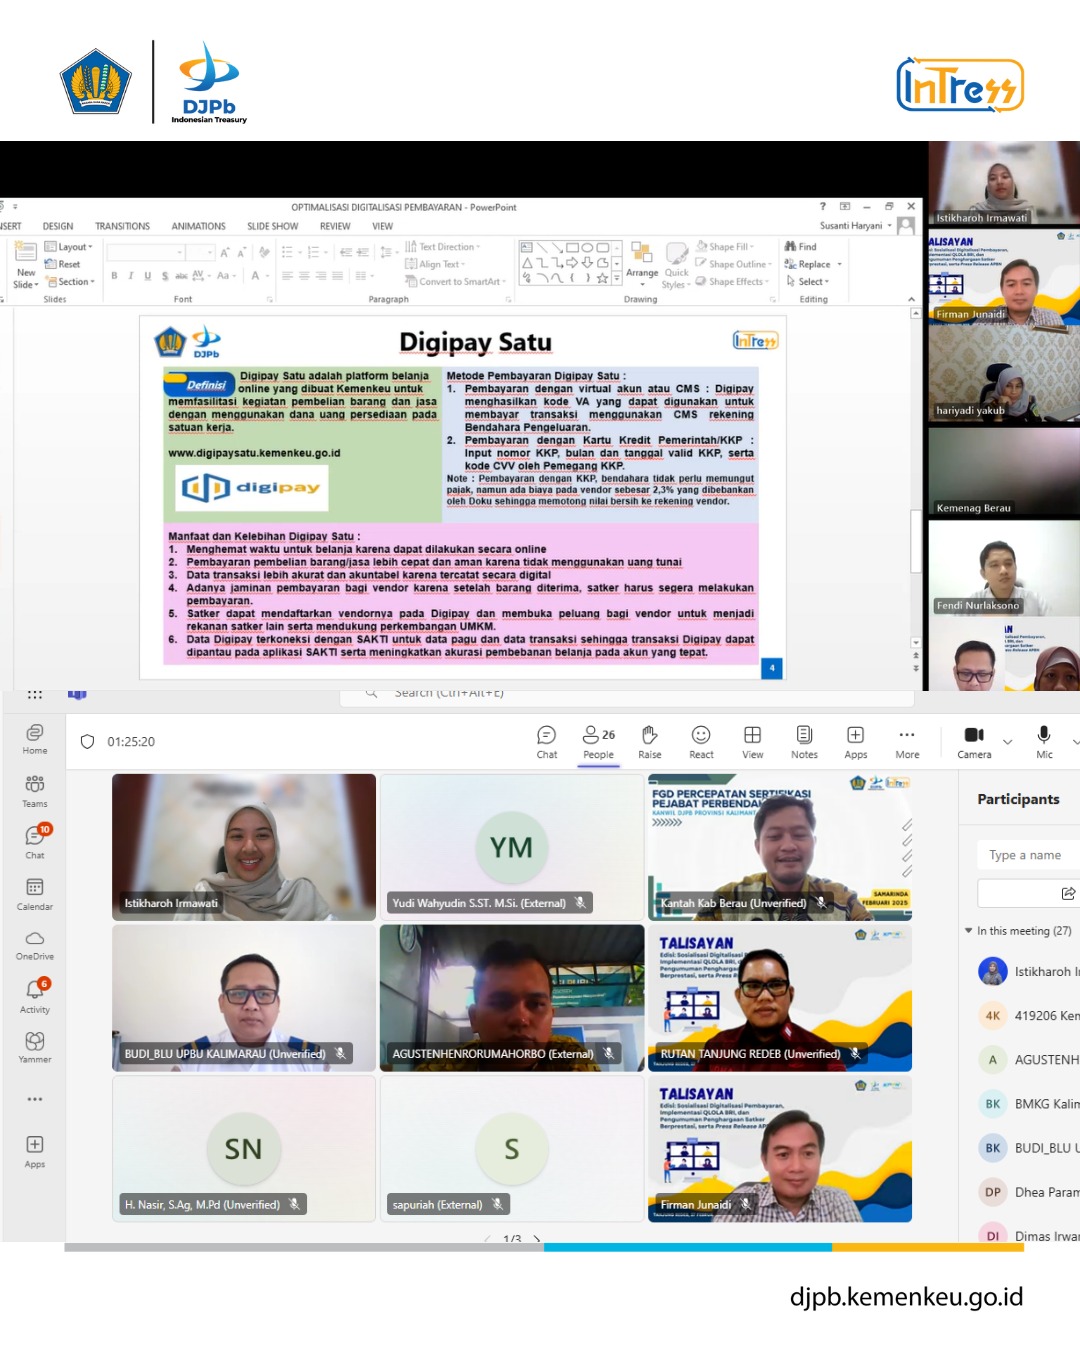The height and width of the screenshot is (1350, 1080).
Task: Open SLIDE SHOW tab in PowerPoint
Action: [273, 226]
